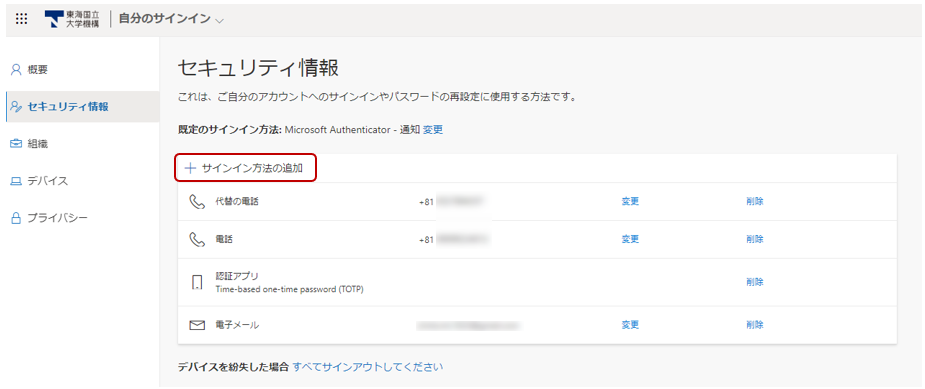925x389 pixels.
Task: Click 削除 in the 電話 row
Action: (755, 239)
